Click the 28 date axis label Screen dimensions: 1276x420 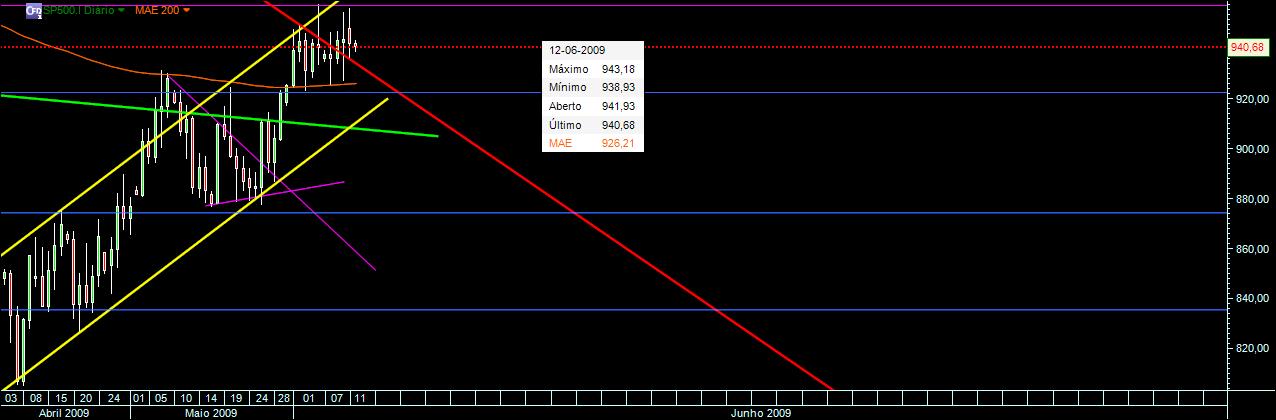(285, 397)
